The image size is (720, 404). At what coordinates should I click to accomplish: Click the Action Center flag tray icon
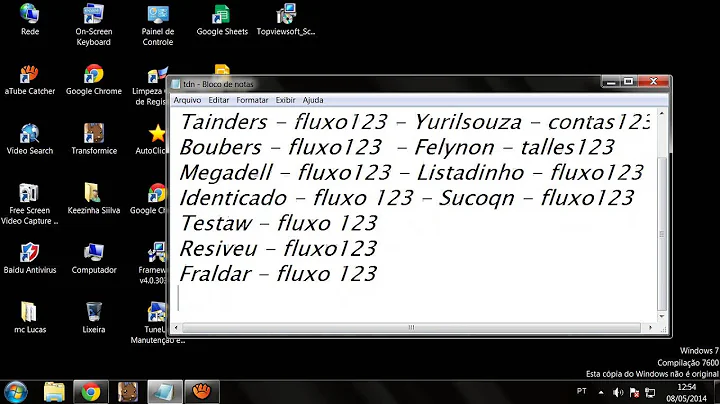click(x=635, y=393)
